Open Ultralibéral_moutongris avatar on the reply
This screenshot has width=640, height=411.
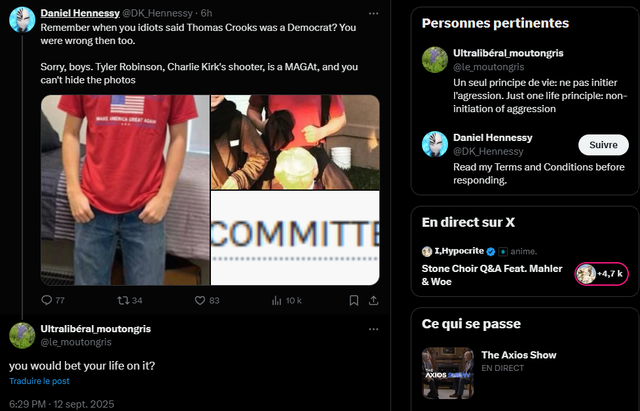point(22,335)
